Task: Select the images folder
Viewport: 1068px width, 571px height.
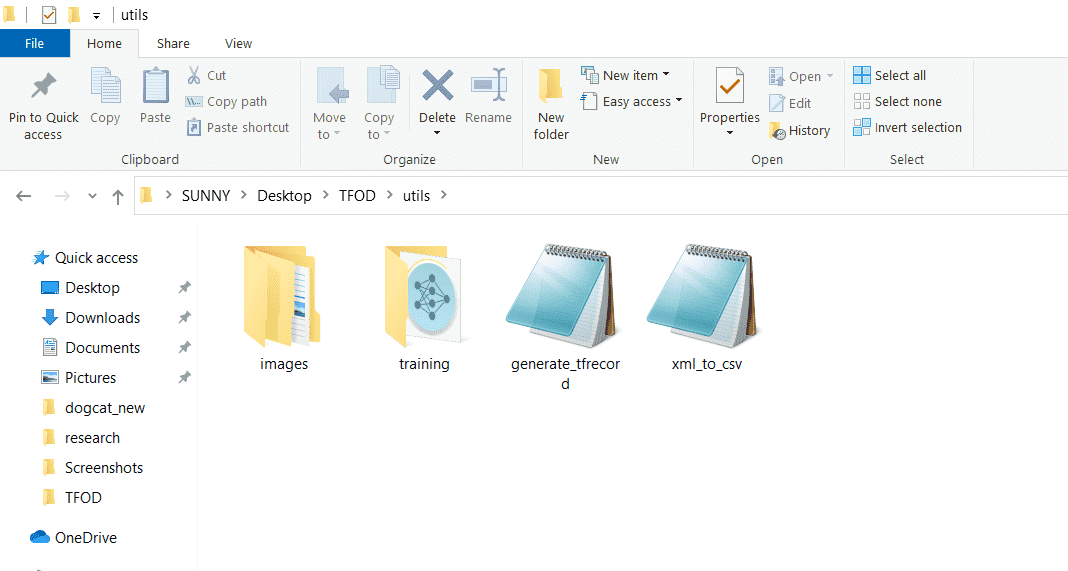Action: click(x=283, y=309)
